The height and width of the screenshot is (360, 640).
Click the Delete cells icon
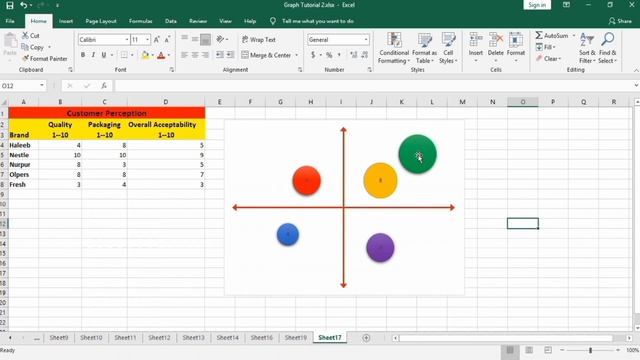coord(496,40)
